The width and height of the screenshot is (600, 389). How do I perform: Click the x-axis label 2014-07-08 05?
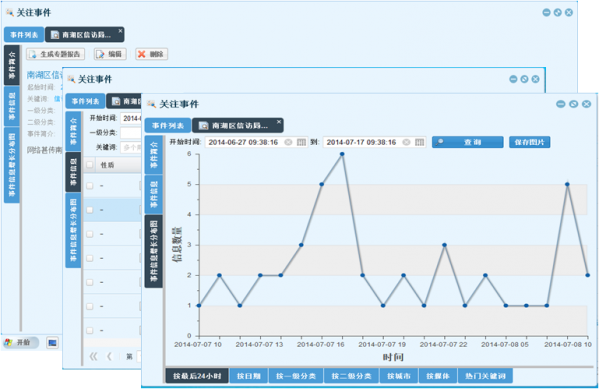click(x=505, y=345)
